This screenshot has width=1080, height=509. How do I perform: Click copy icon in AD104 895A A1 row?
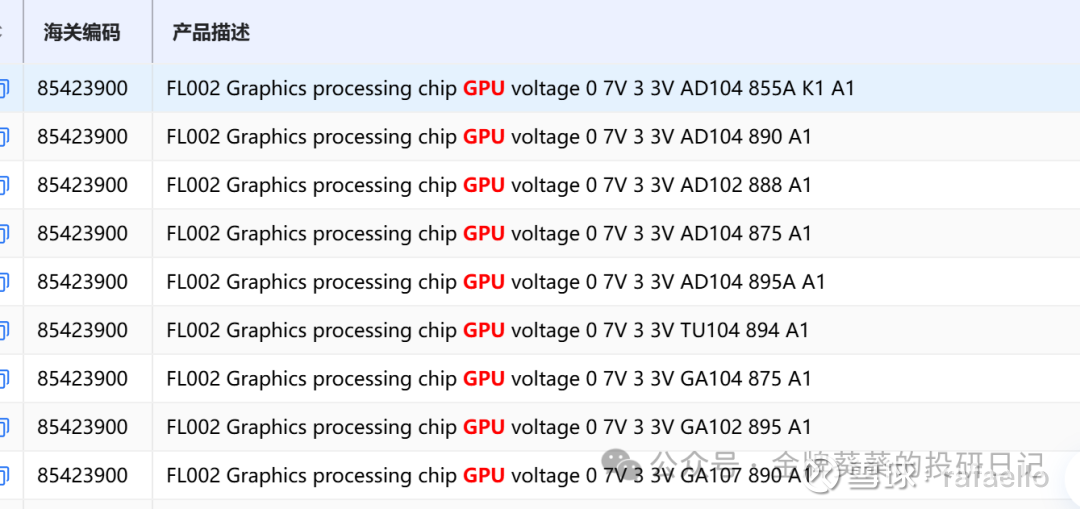pyautogui.click(x=3, y=282)
